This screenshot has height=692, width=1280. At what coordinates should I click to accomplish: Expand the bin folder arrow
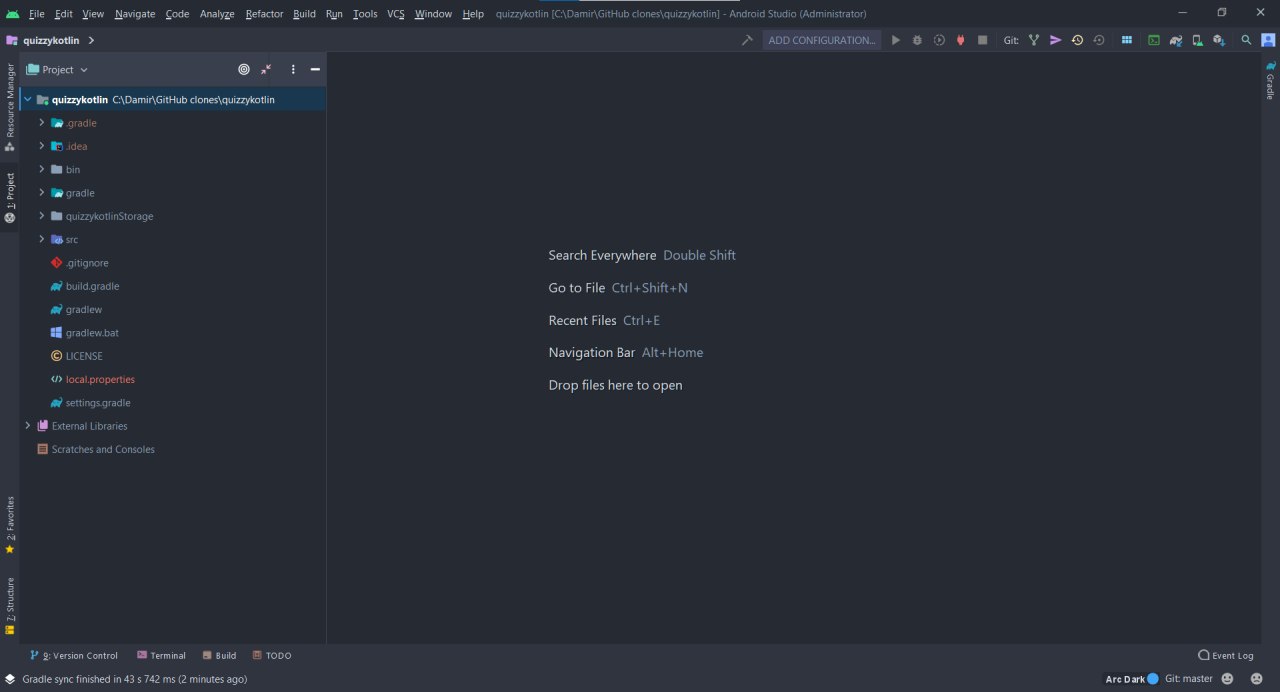(x=42, y=169)
